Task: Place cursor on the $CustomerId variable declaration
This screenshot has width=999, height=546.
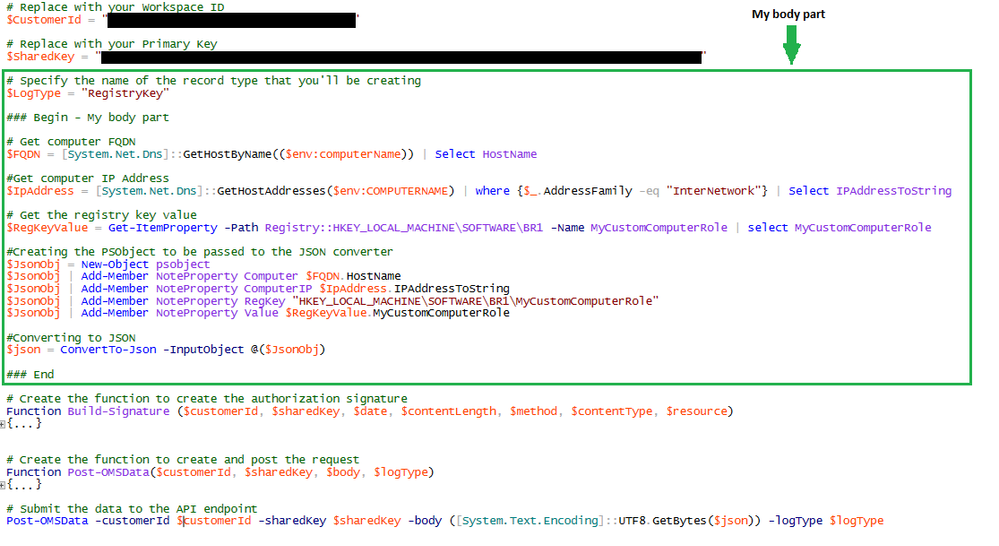Action: (44, 20)
